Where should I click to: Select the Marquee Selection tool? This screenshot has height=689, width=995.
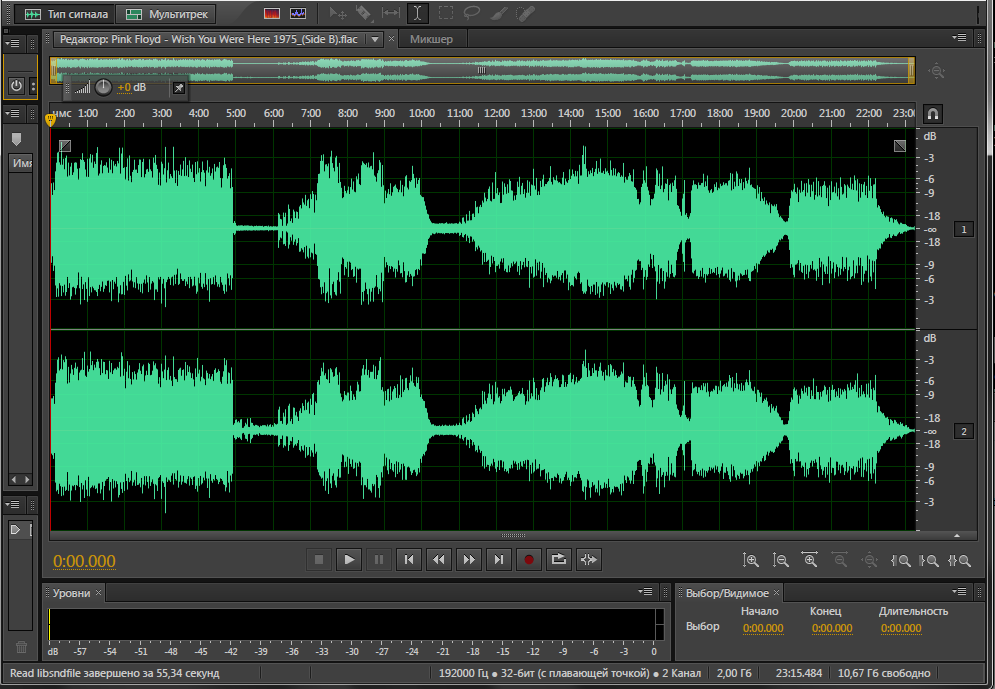[x=445, y=13]
